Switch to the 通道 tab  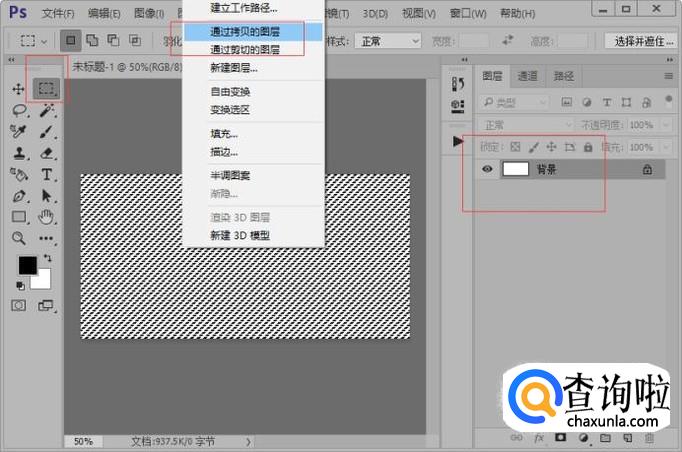528,77
